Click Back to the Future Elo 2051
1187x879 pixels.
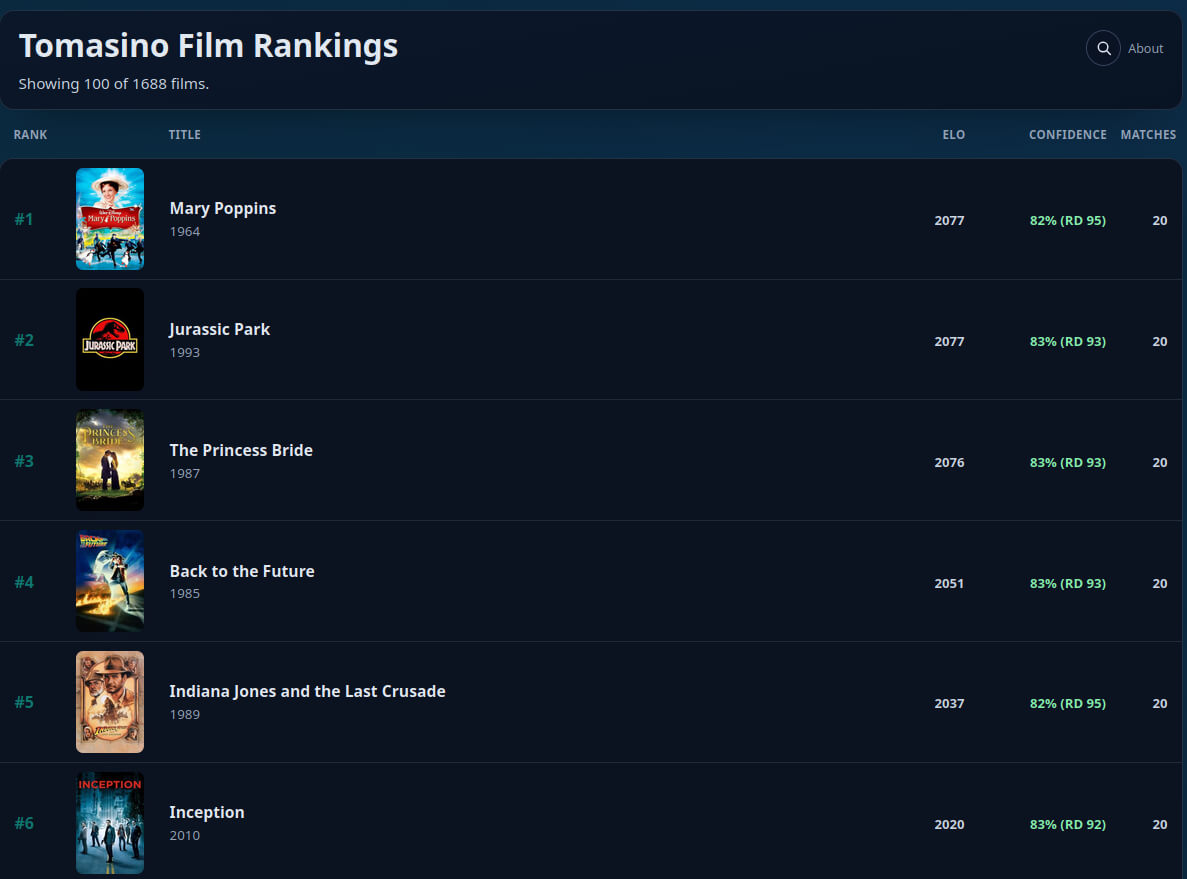coord(949,584)
